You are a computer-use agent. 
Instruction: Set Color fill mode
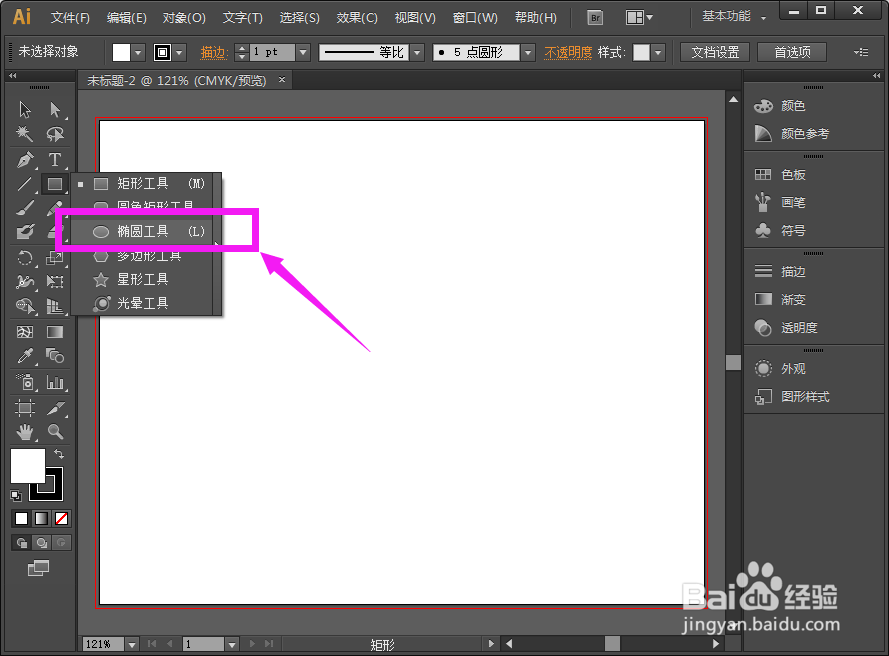(x=21, y=518)
